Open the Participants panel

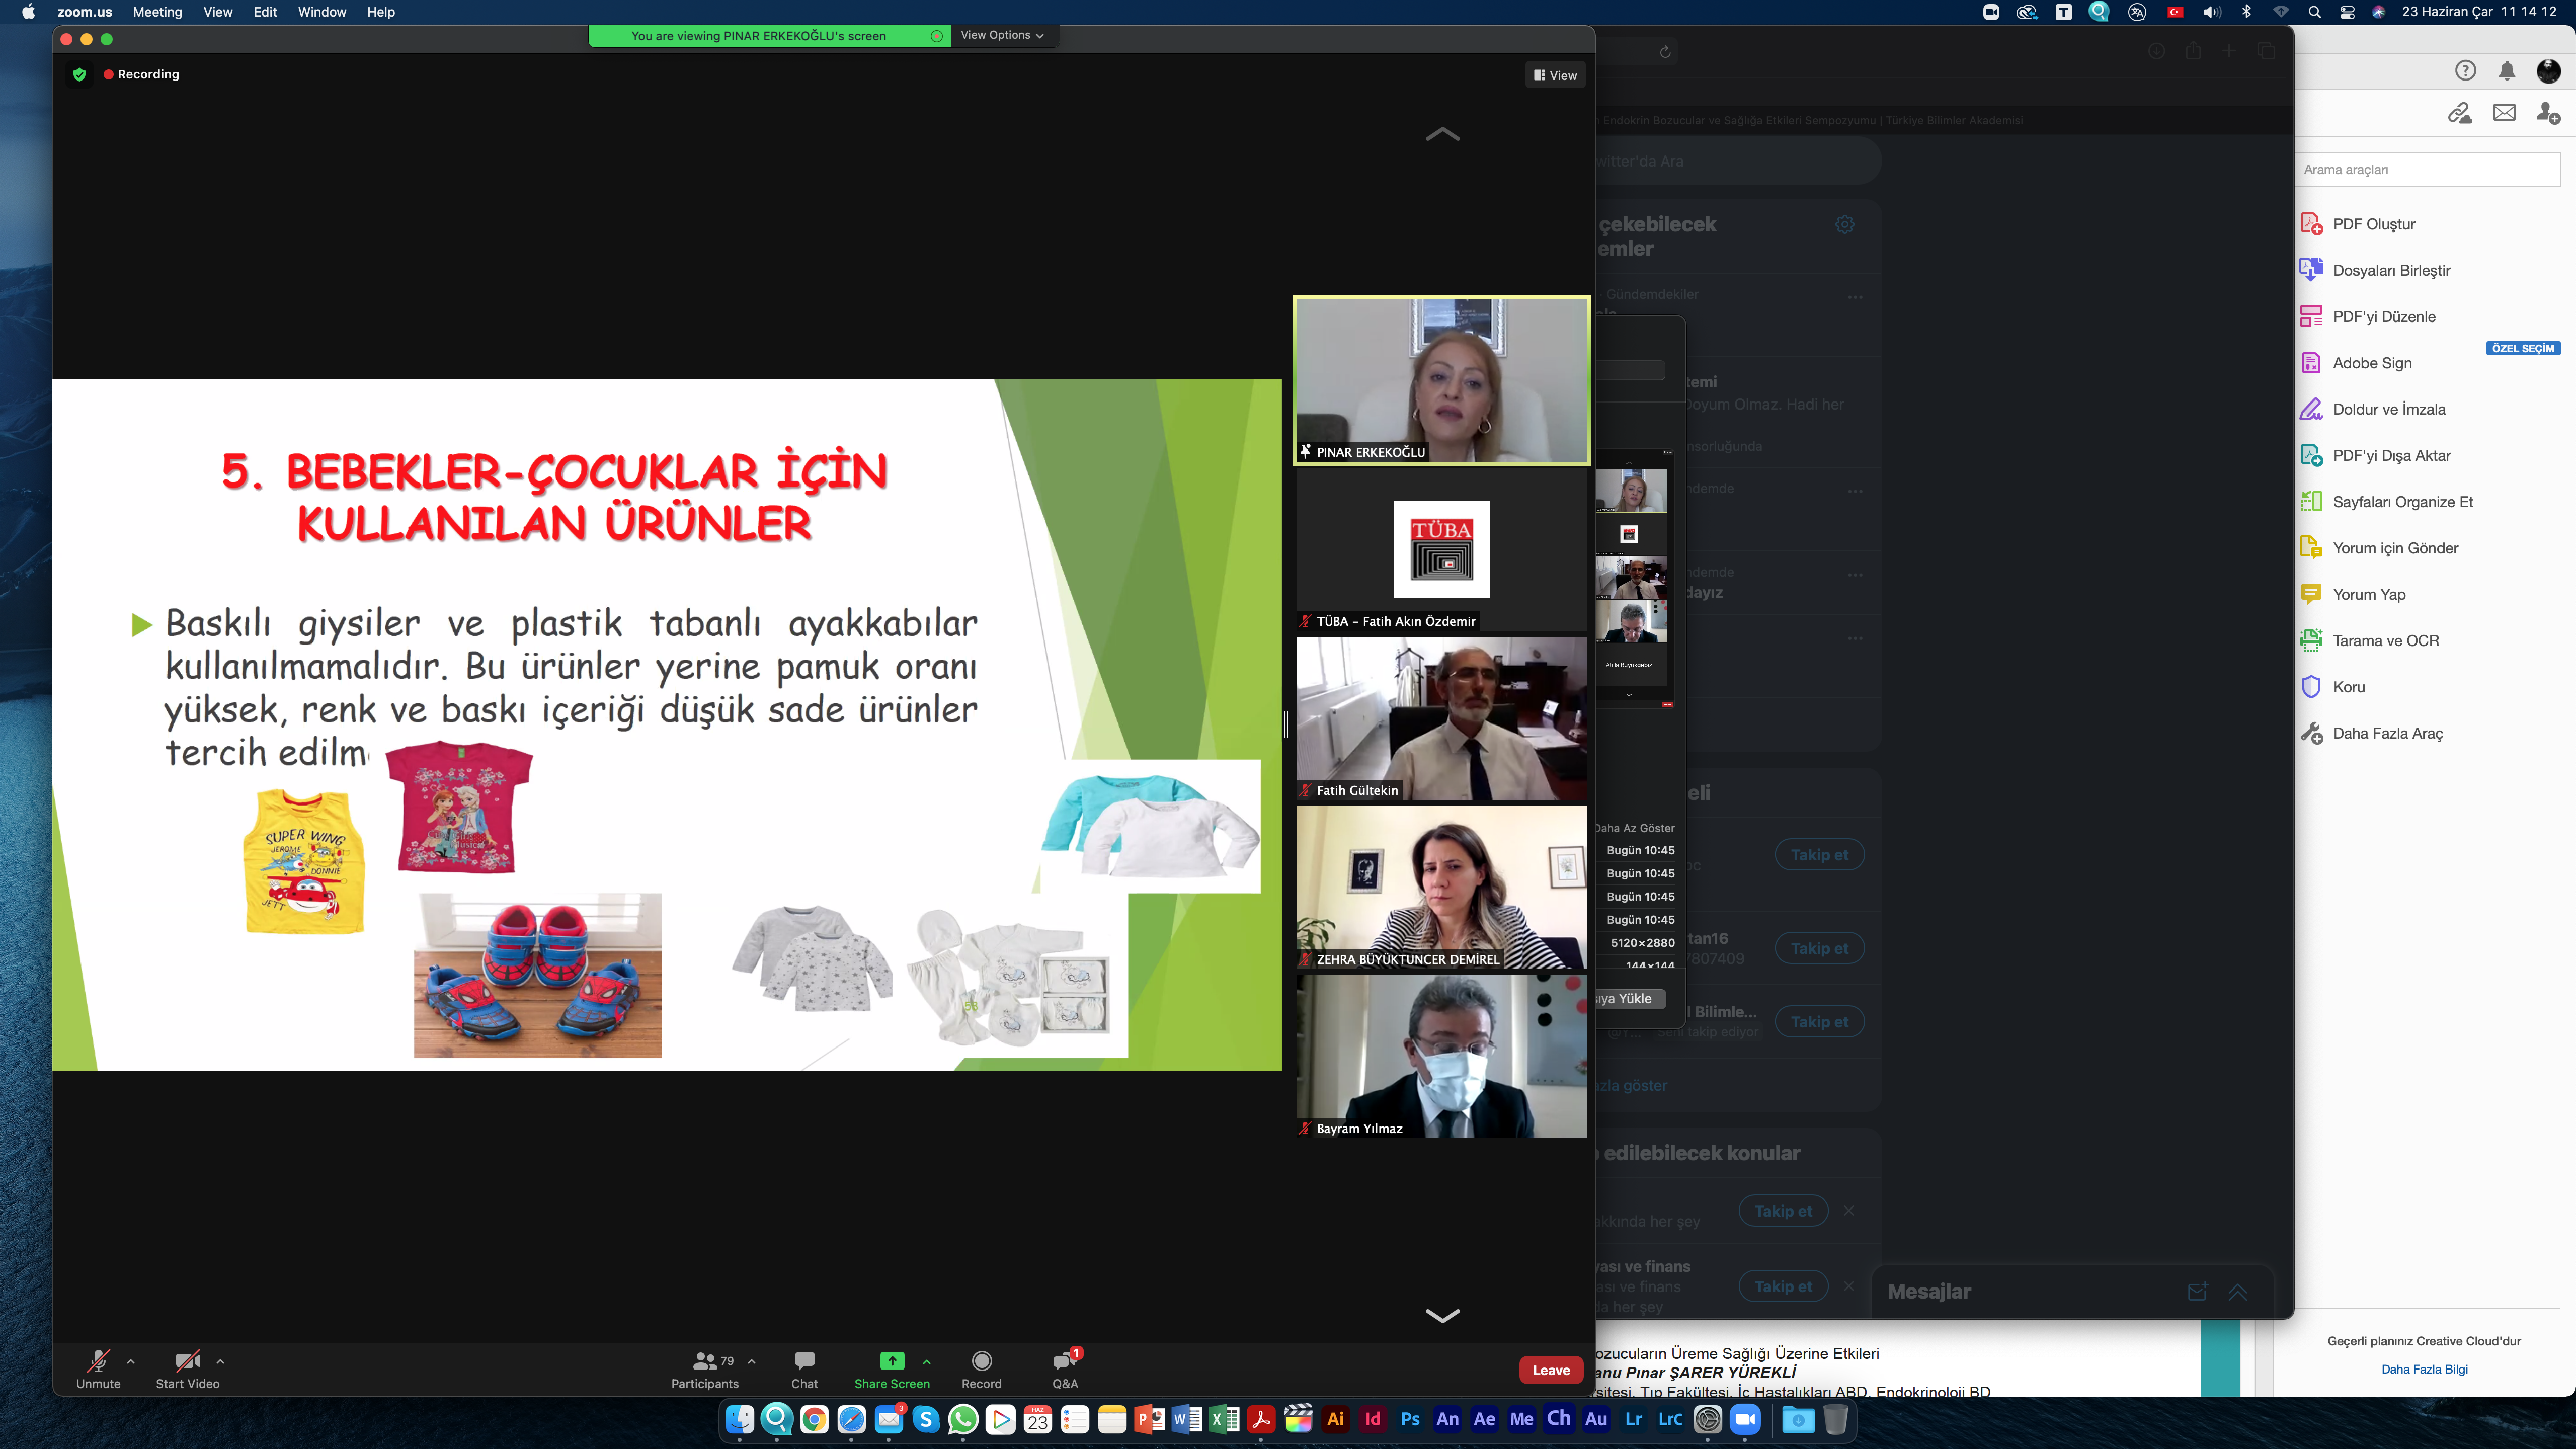[x=705, y=1369]
